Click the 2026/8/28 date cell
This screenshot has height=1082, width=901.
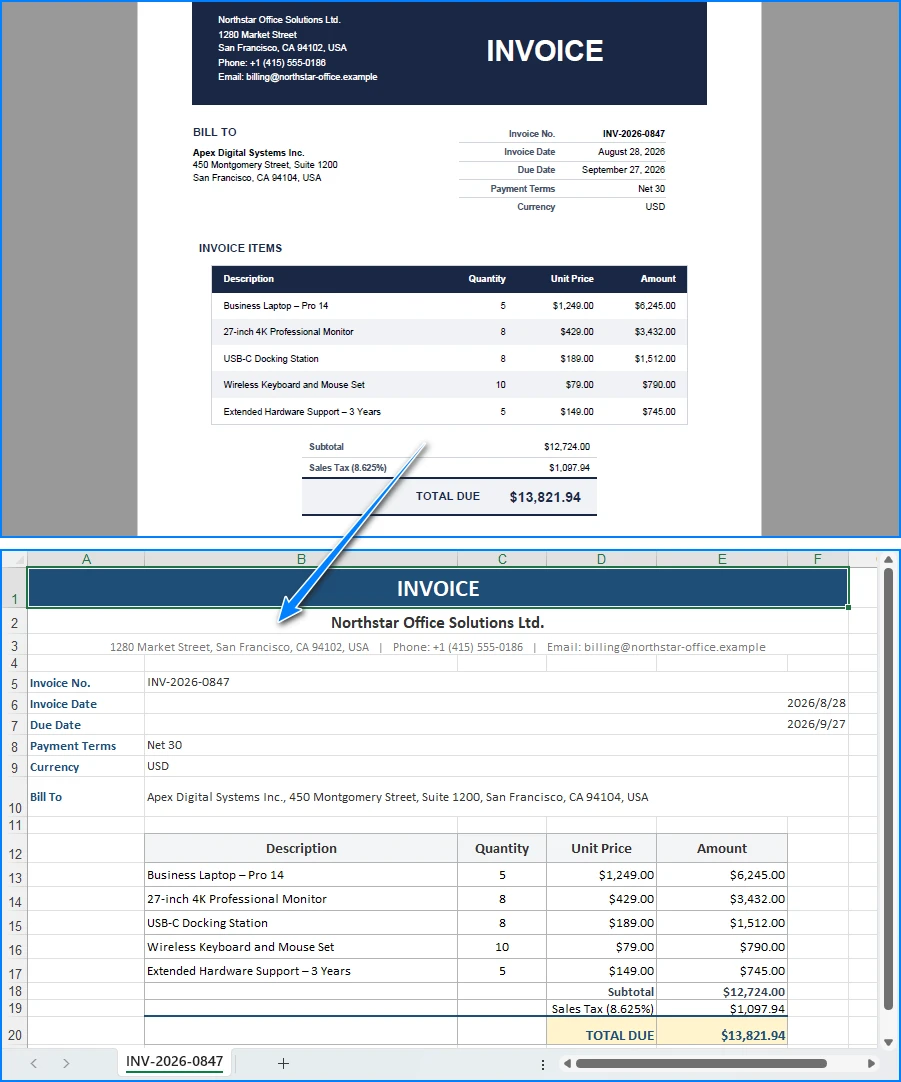click(496, 703)
